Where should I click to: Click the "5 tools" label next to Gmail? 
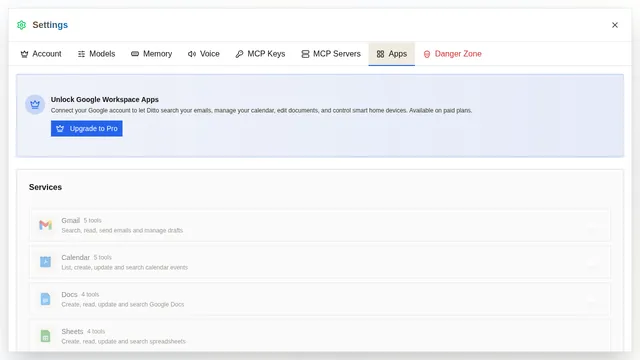tap(93, 220)
